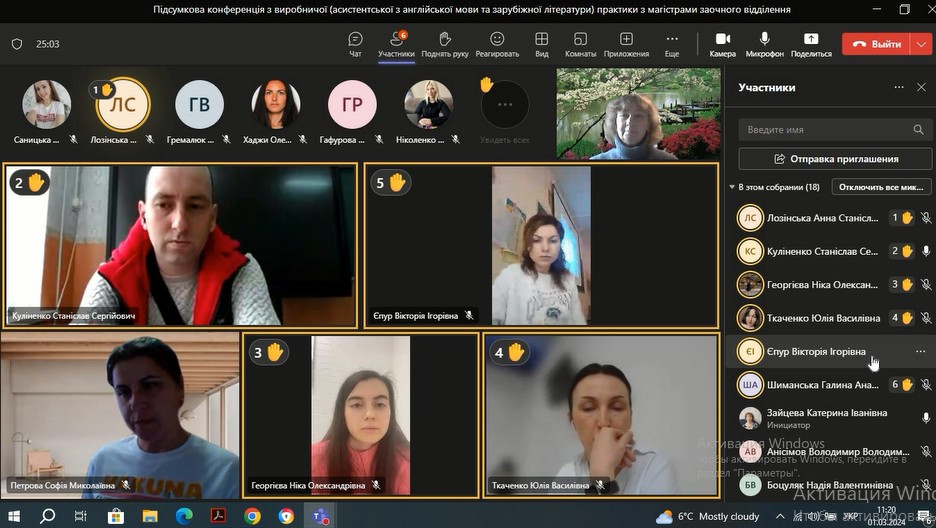
Task: Select Анісімов Володимир in the participants list
Action: coord(830,452)
